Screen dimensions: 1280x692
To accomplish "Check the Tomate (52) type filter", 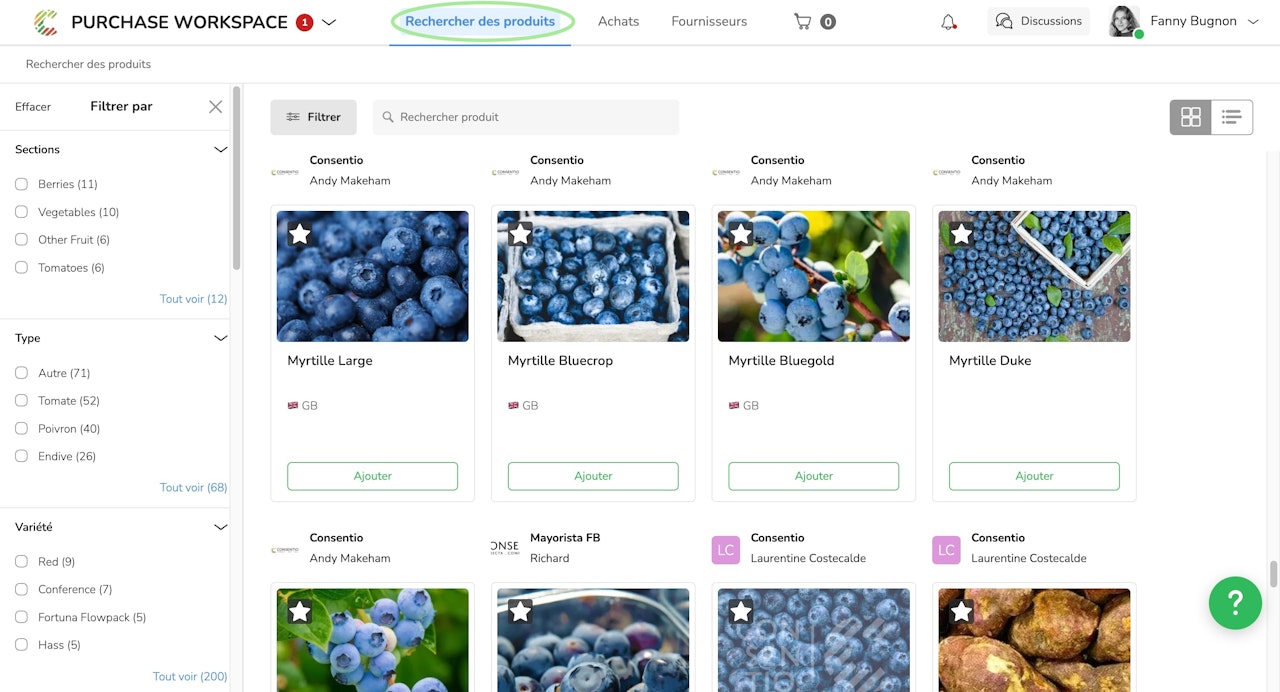I will (x=21, y=401).
